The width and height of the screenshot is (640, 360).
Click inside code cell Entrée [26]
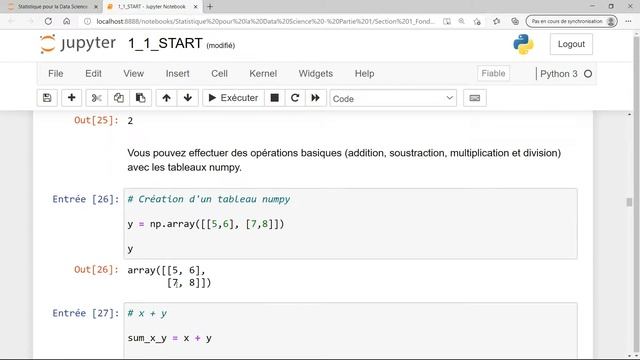pyautogui.click(x=350, y=224)
